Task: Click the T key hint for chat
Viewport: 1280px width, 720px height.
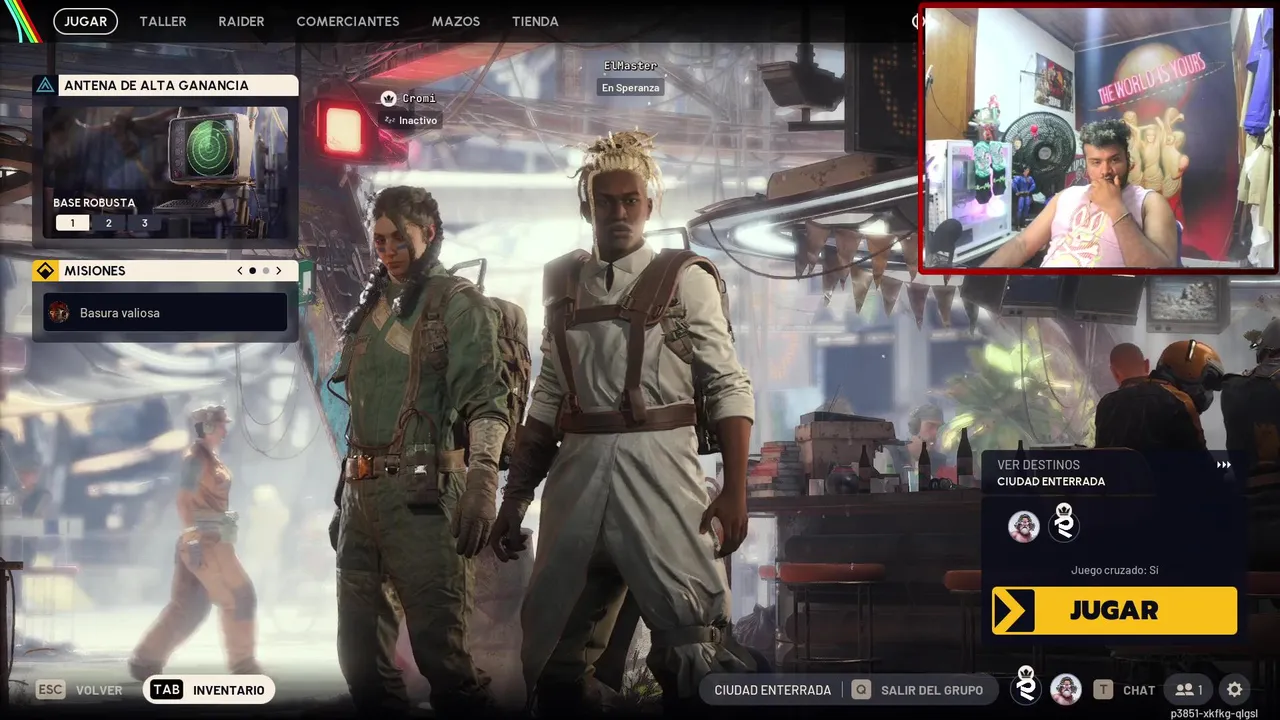Action: tap(1102, 690)
